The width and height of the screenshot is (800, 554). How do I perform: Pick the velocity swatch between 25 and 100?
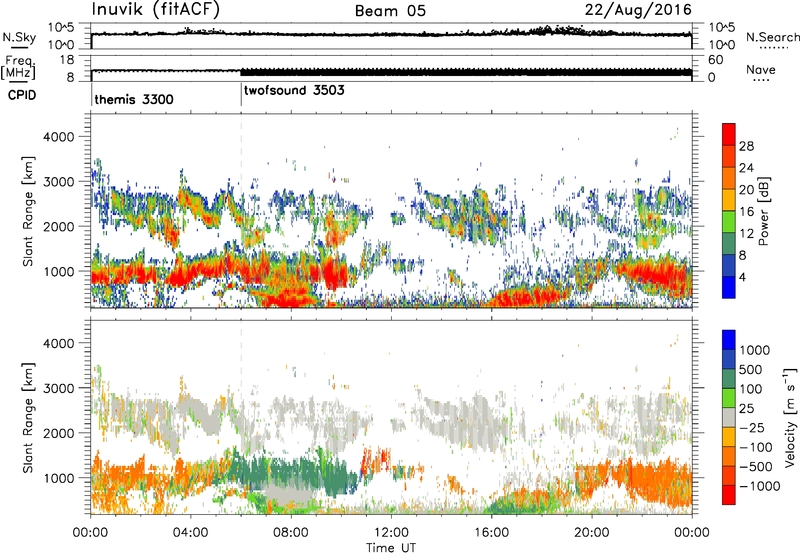point(729,398)
